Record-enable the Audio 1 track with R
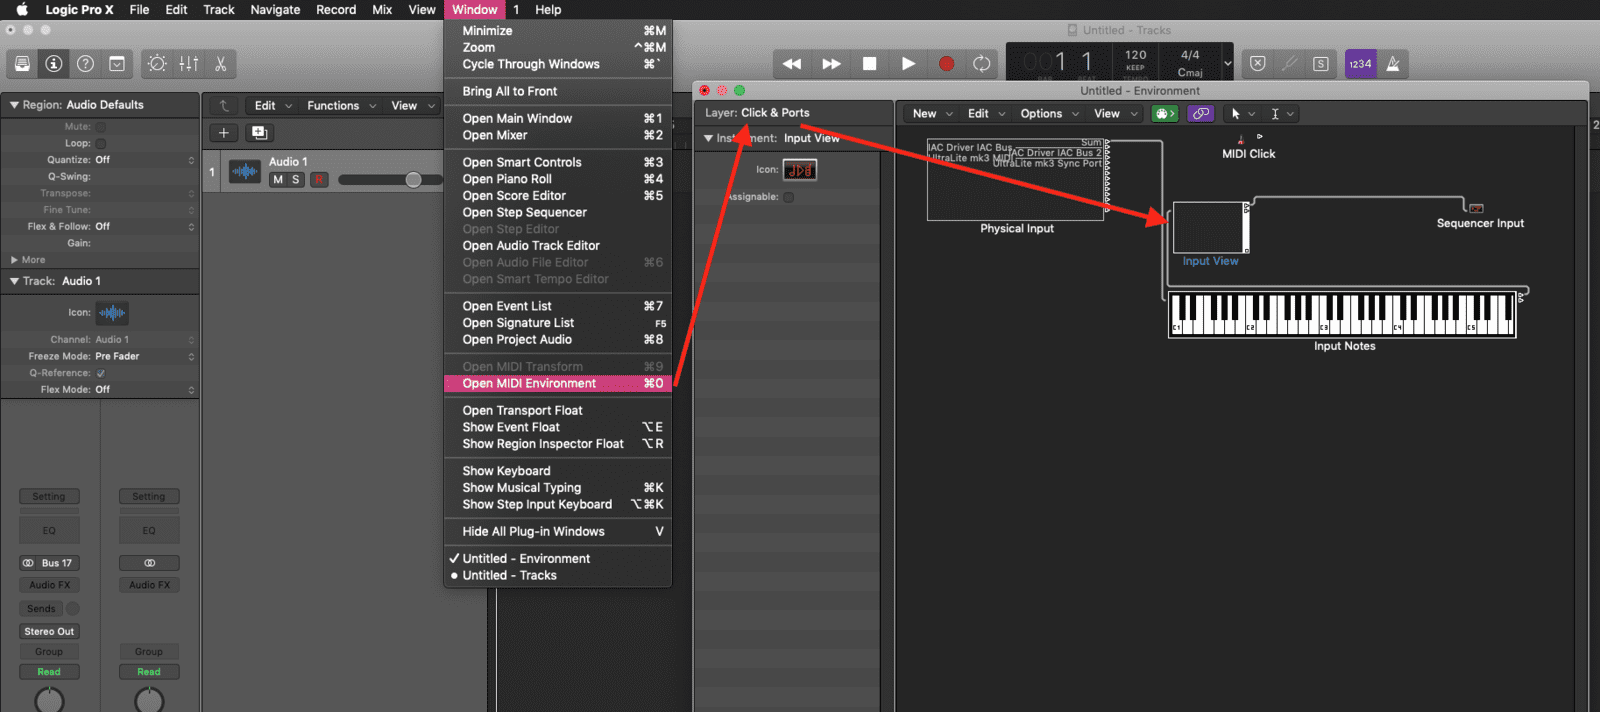Image resolution: width=1600 pixels, height=712 pixels. pos(319,180)
